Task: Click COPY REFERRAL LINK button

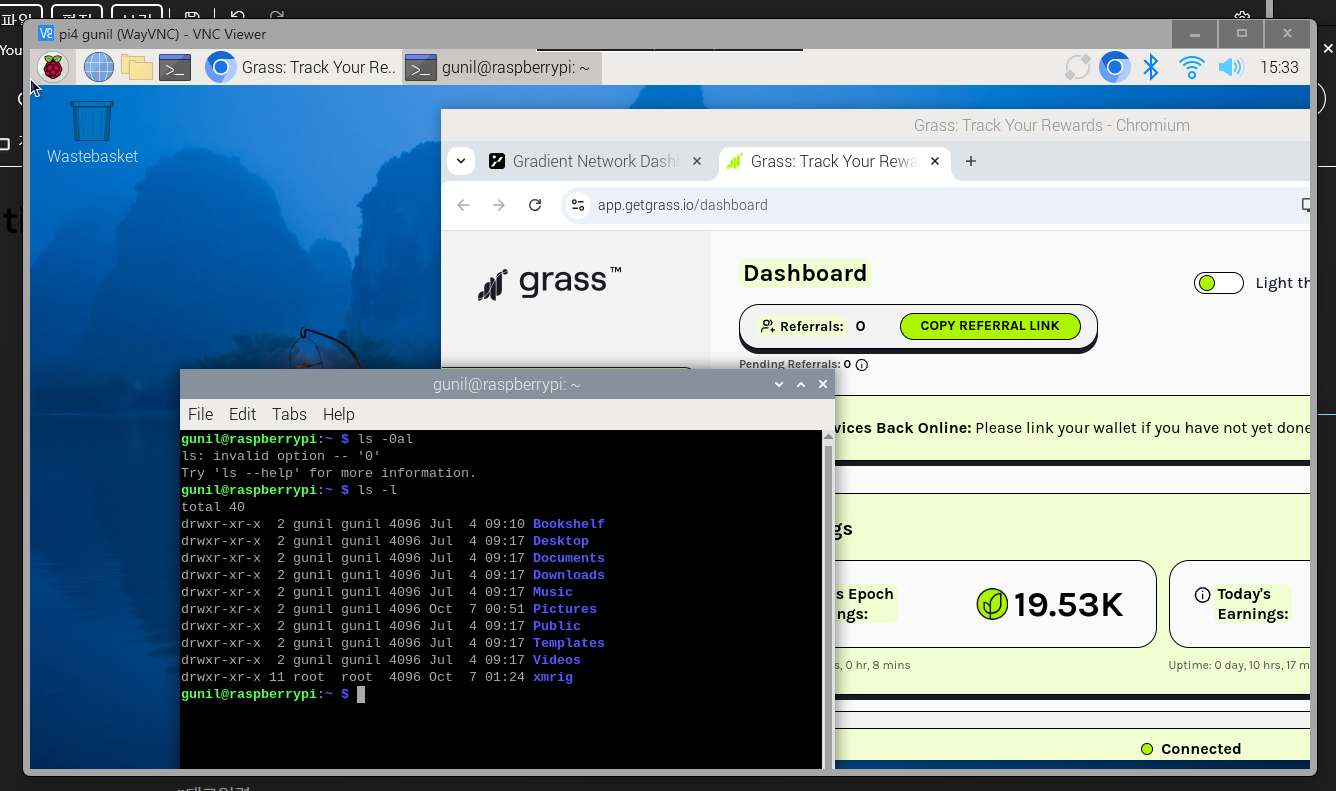Action: [990, 326]
